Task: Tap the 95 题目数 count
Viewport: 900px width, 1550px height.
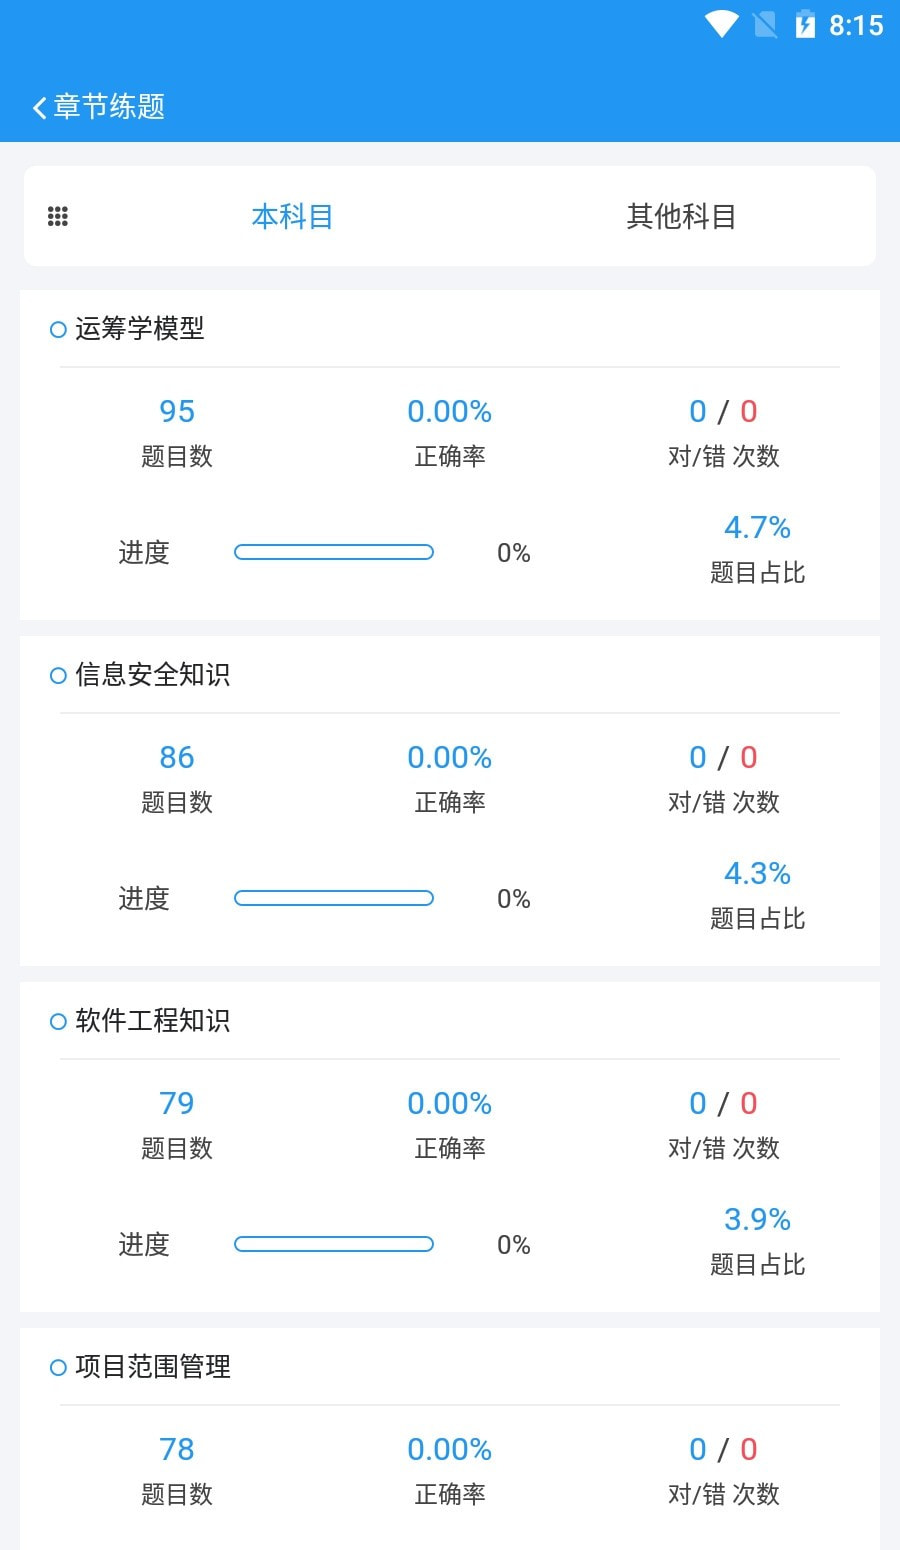Action: click(177, 411)
